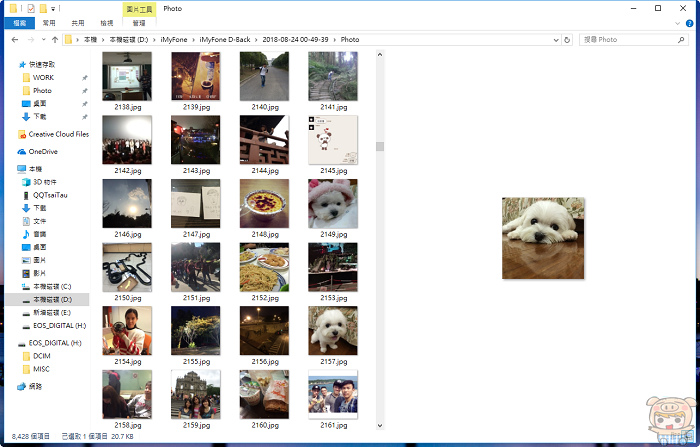Open the Help question mark icon
Image resolution: width=700 pixels, height=447 pixels.
tap(690, 23)
